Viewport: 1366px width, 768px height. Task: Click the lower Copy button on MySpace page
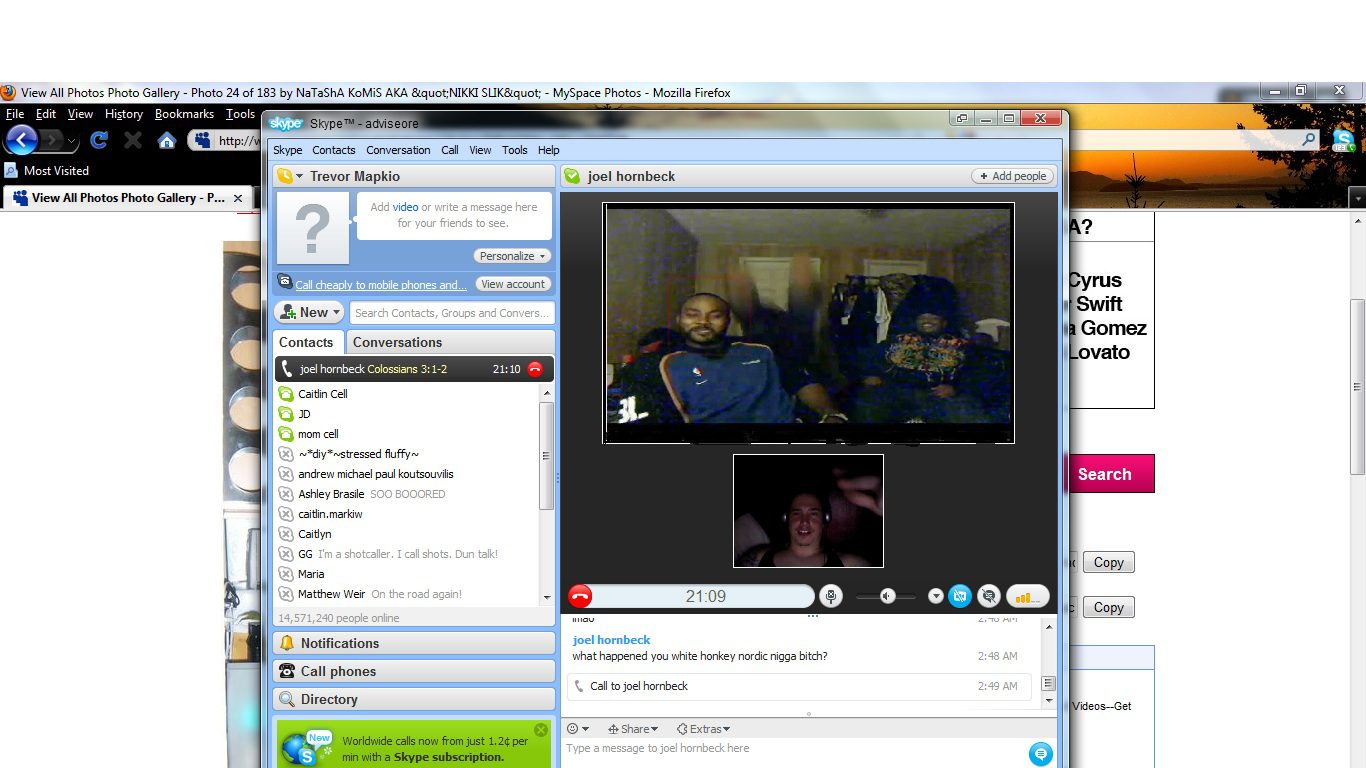[x=1108, y=607]
